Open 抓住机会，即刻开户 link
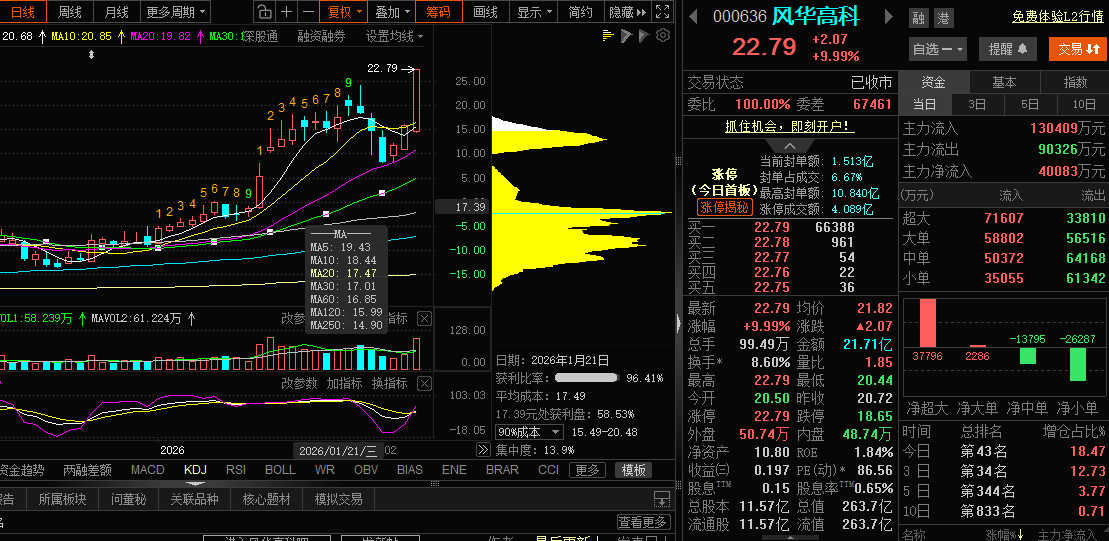 click(789, 127)
